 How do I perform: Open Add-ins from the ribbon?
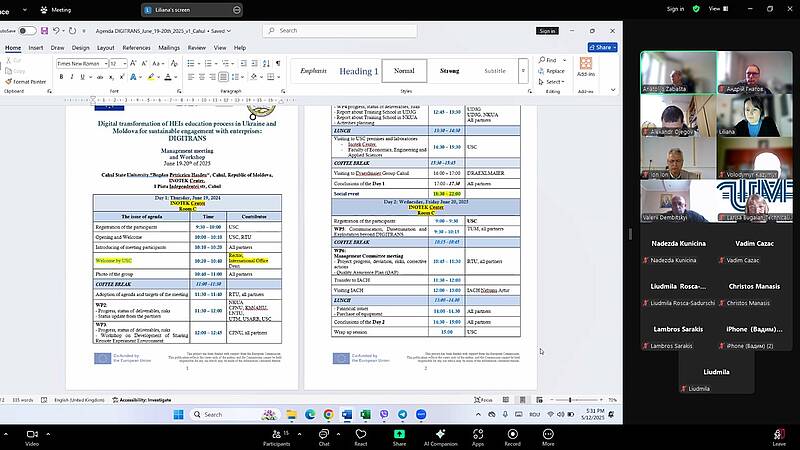[586, 67]
